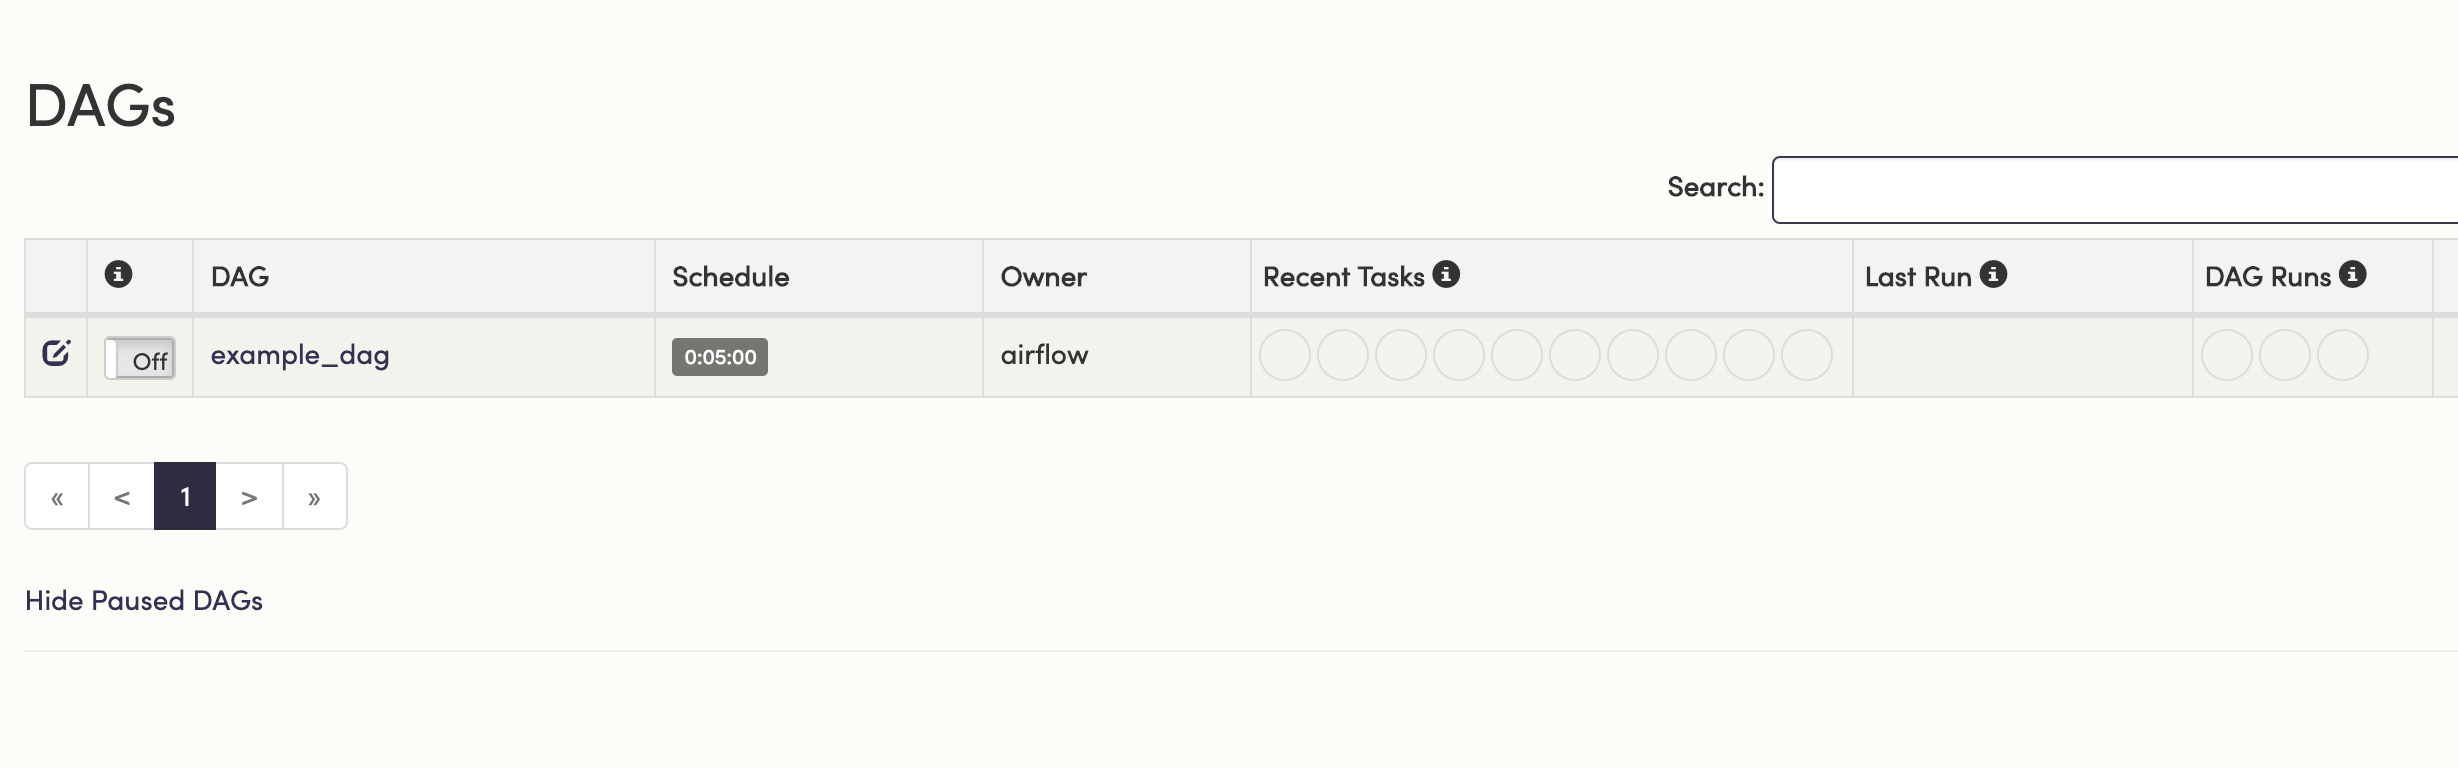Click the fifth Recent Tasks status circle
2458x768 pixels.
click(x=1517, y=355)
